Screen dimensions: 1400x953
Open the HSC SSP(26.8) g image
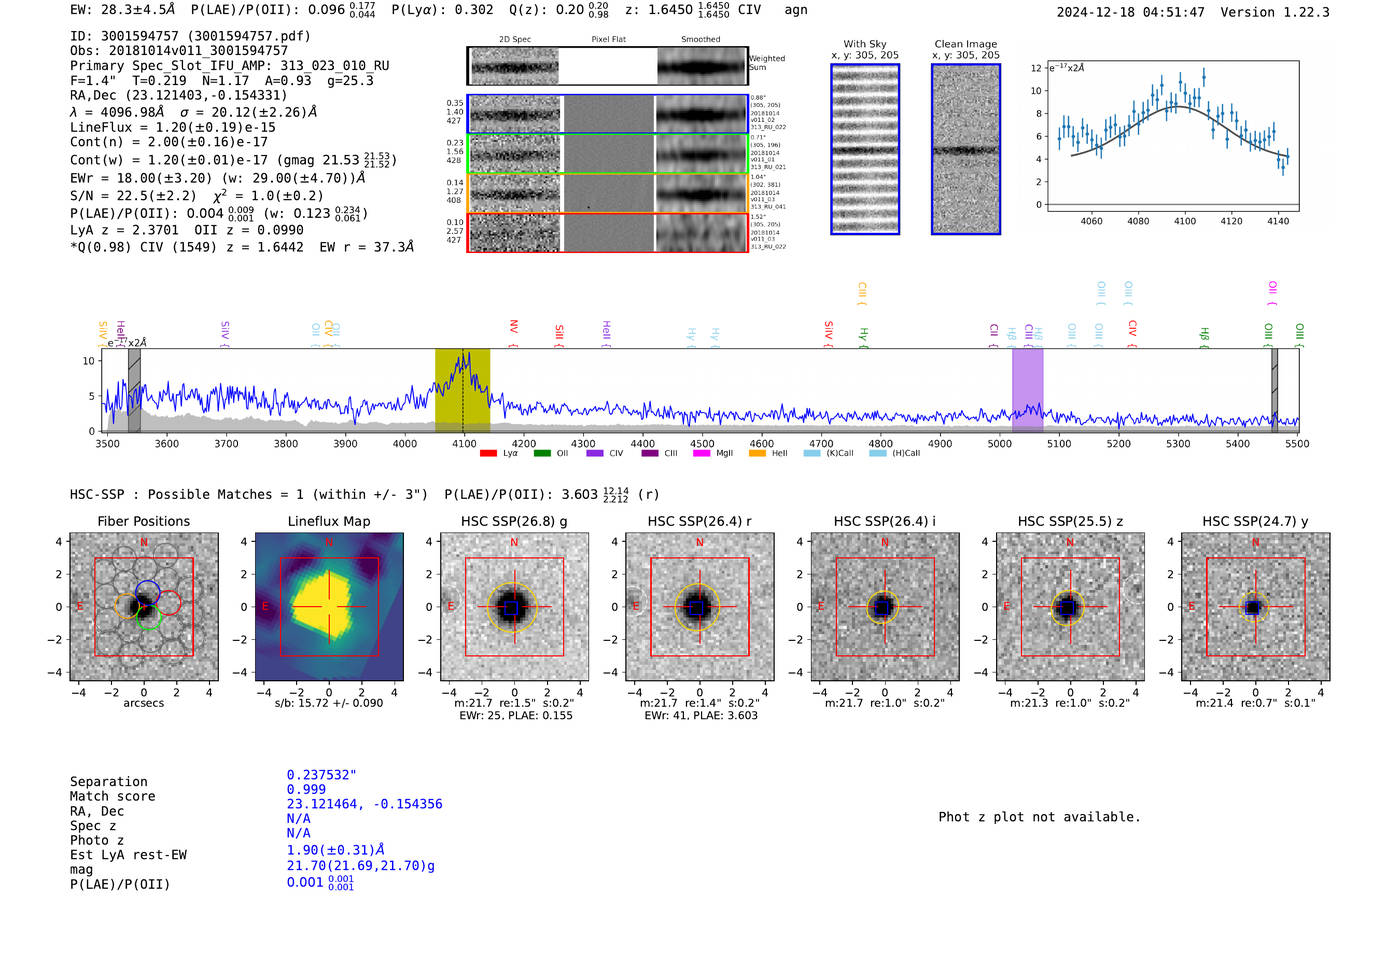(x=514, y=606)
